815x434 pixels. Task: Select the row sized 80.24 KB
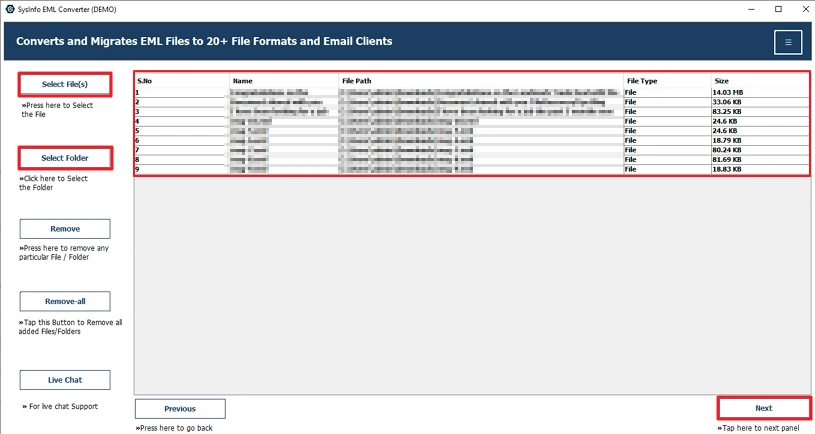click(471, 150)
